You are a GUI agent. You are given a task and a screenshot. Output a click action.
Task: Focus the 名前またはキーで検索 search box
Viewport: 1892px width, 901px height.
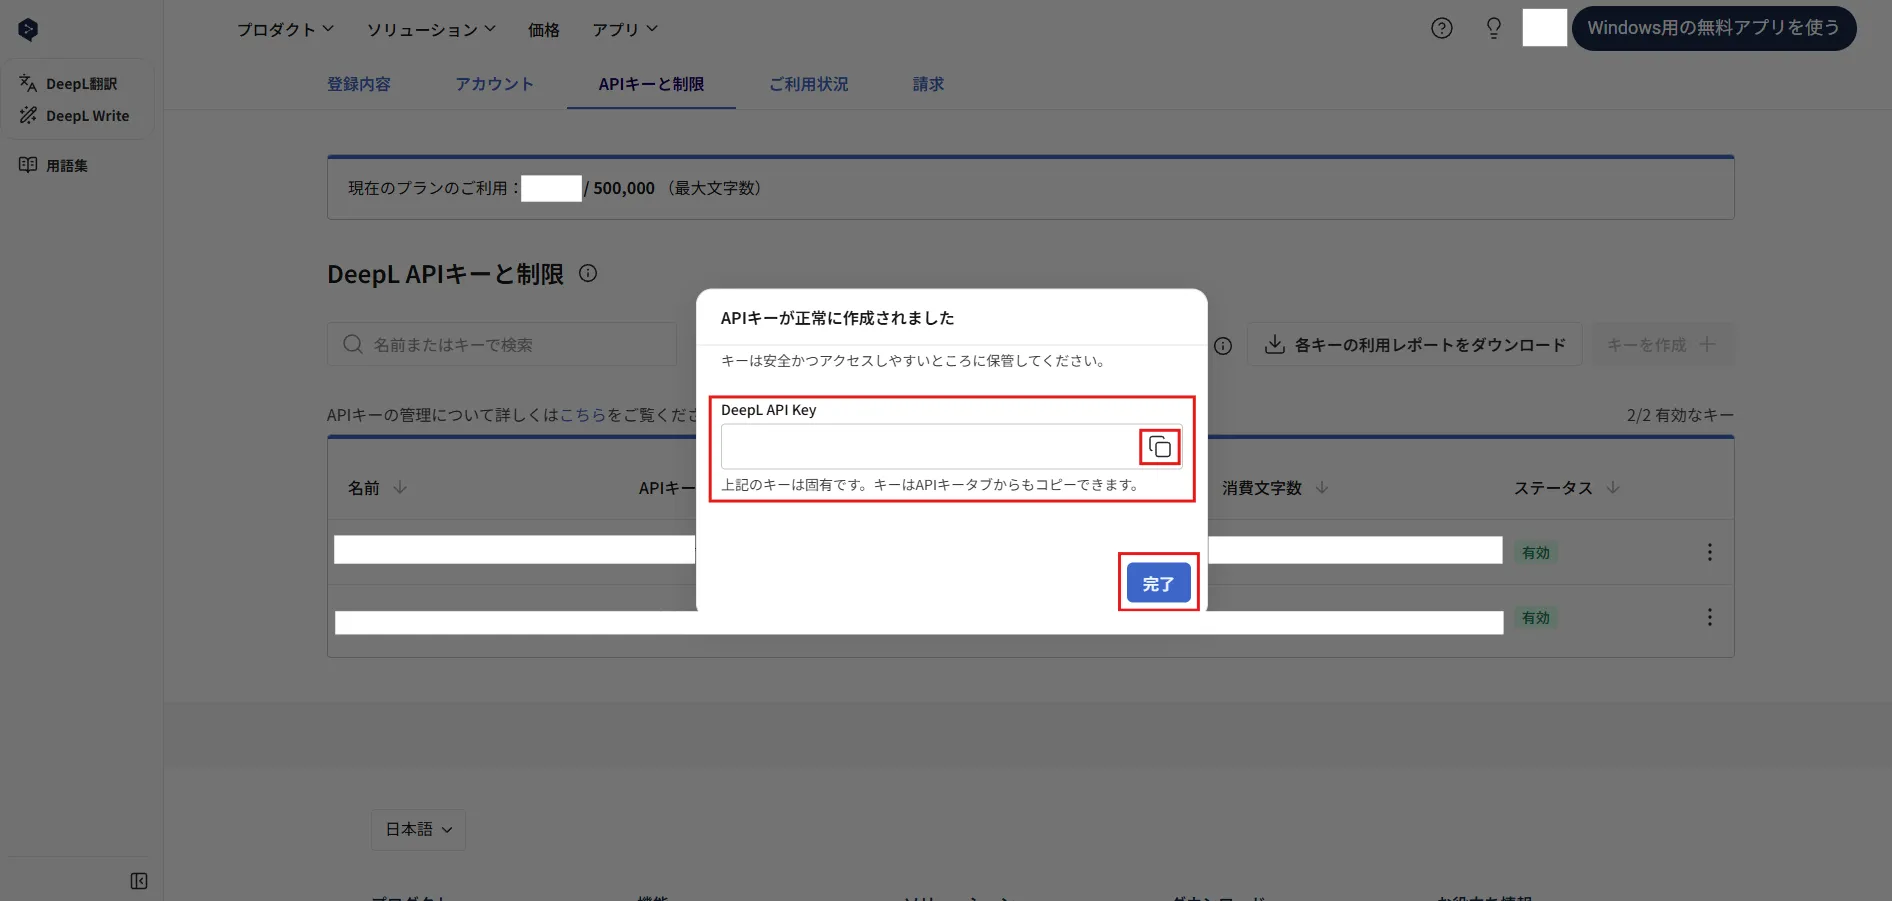[502, 344]
